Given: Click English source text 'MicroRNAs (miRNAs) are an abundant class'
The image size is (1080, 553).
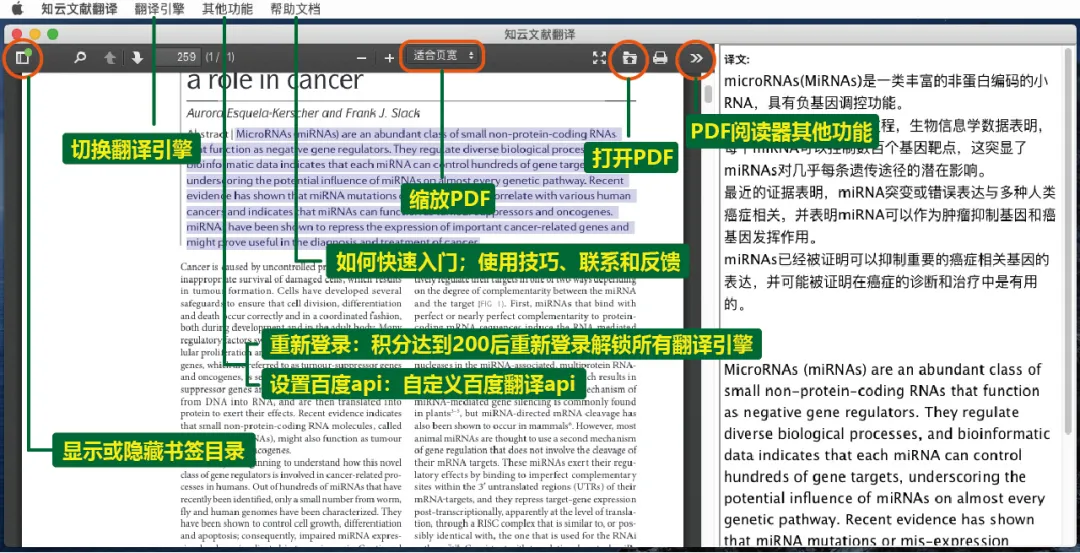Looking at the screenshot, I should coord(883,369).
